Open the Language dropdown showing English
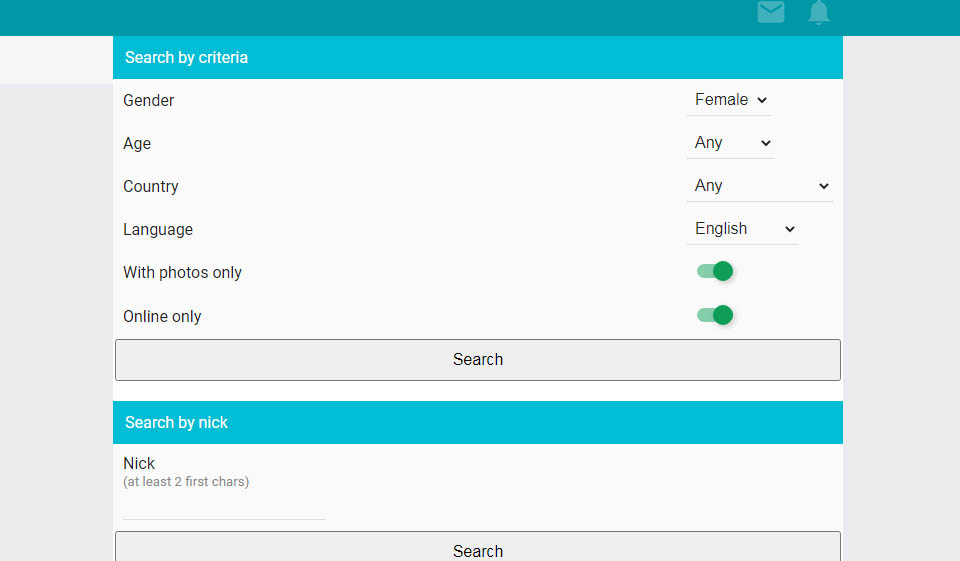Screen dimensions: 960x561 click(744, 229)
